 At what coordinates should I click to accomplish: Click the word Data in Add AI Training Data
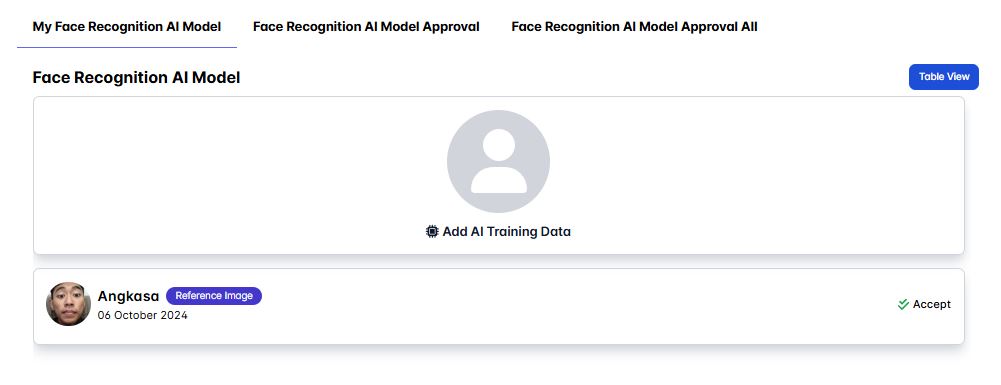555,231
